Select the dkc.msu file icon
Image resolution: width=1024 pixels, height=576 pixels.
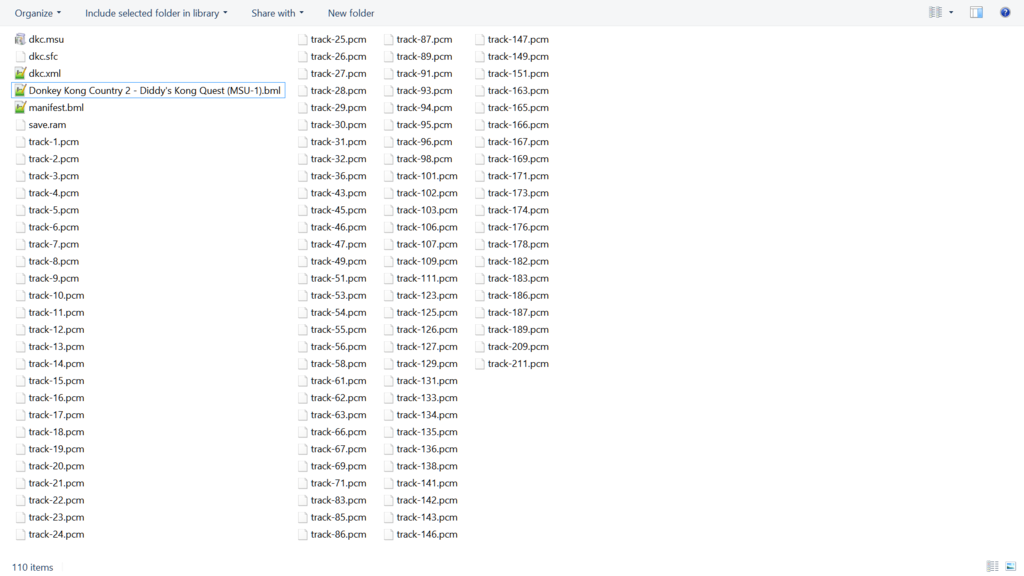point(21,39)
